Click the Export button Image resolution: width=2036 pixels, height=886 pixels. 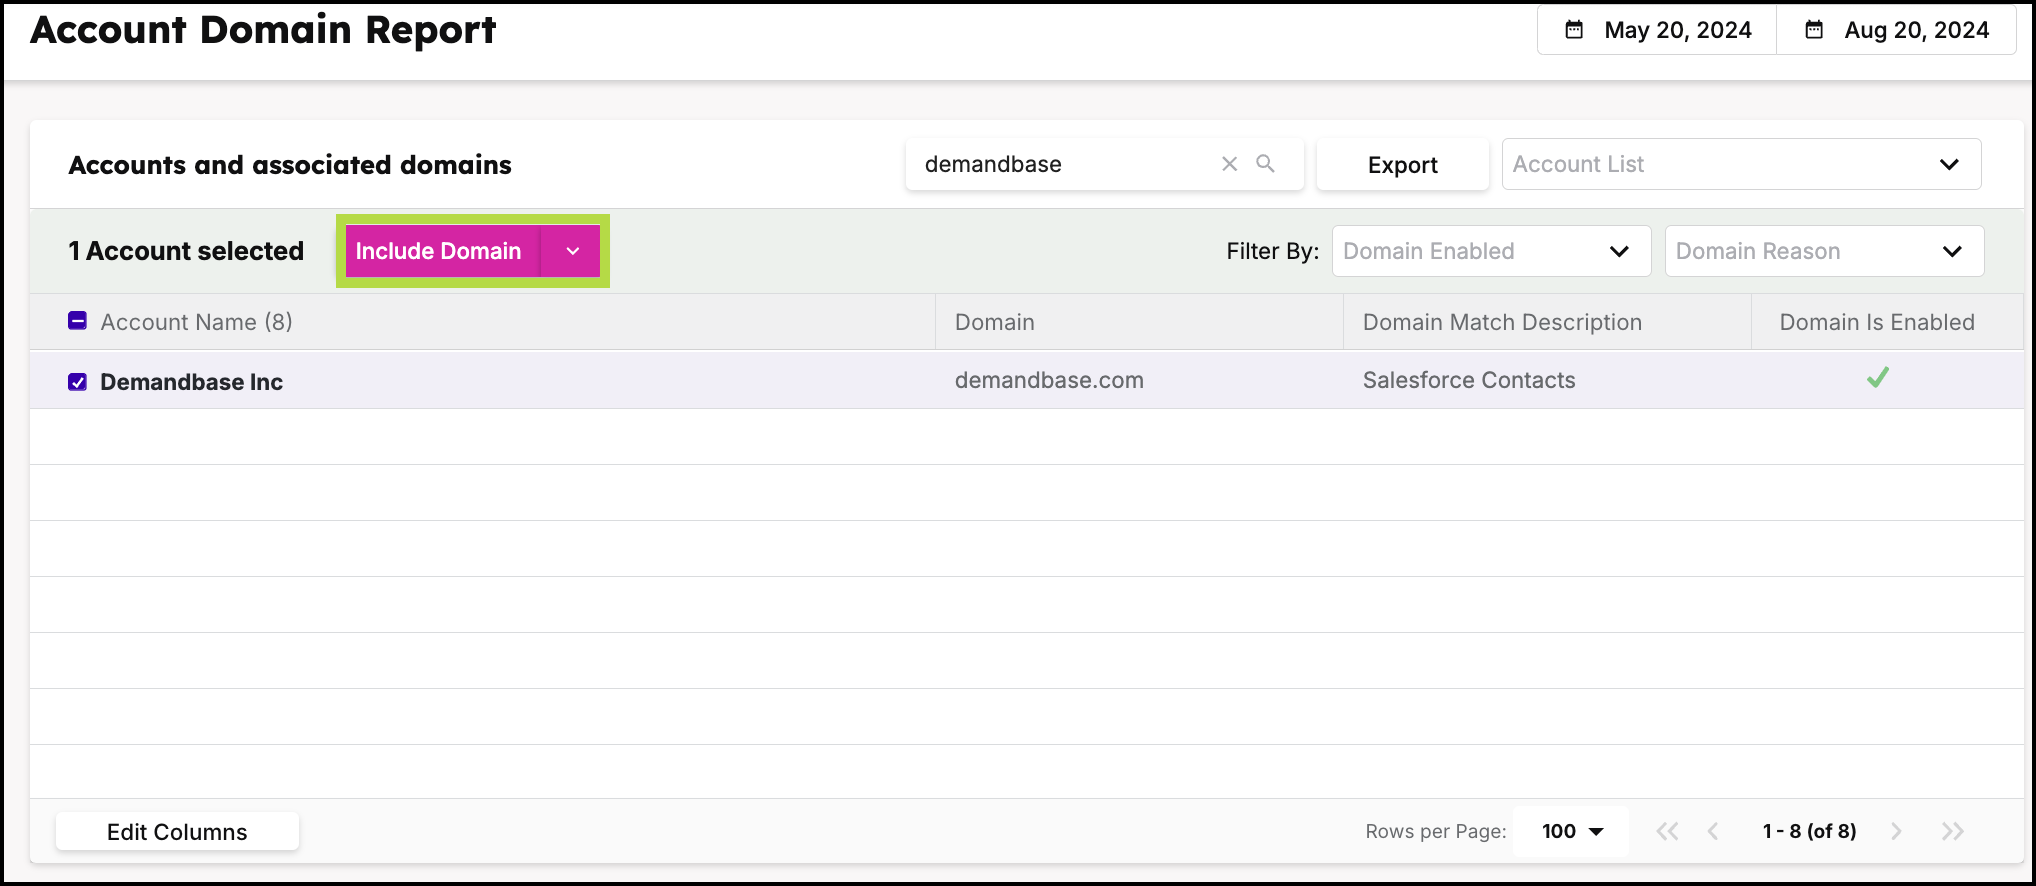coord(1402,165)
